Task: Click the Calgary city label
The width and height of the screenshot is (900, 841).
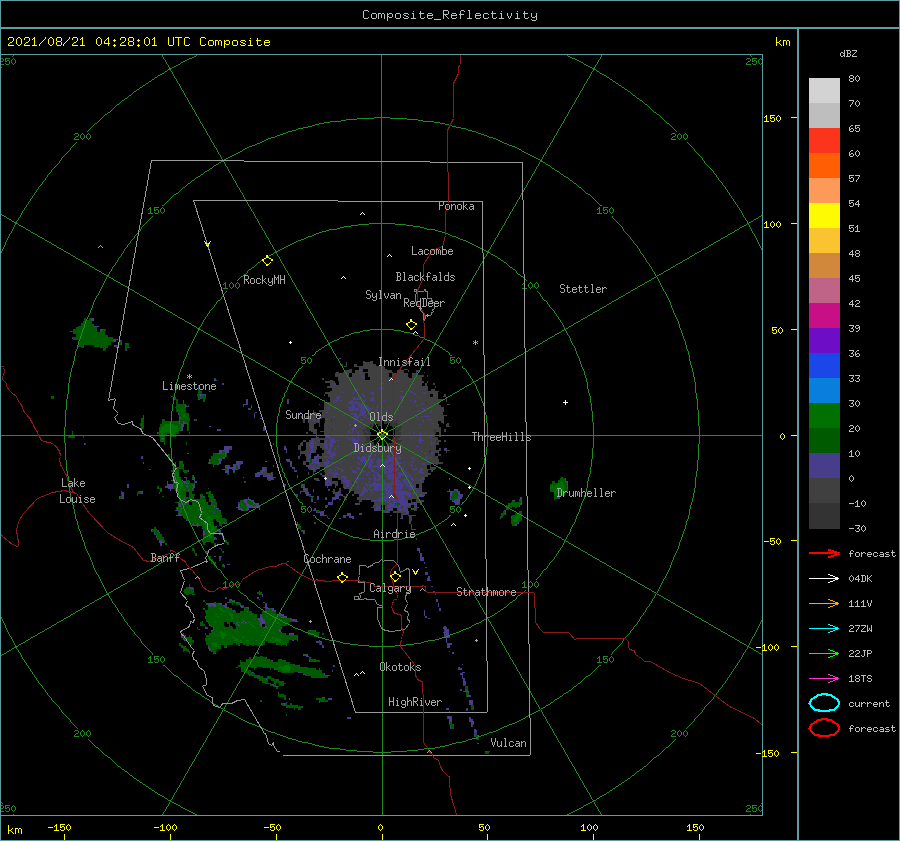Action: pyautogui.click(x=390, y=588)
